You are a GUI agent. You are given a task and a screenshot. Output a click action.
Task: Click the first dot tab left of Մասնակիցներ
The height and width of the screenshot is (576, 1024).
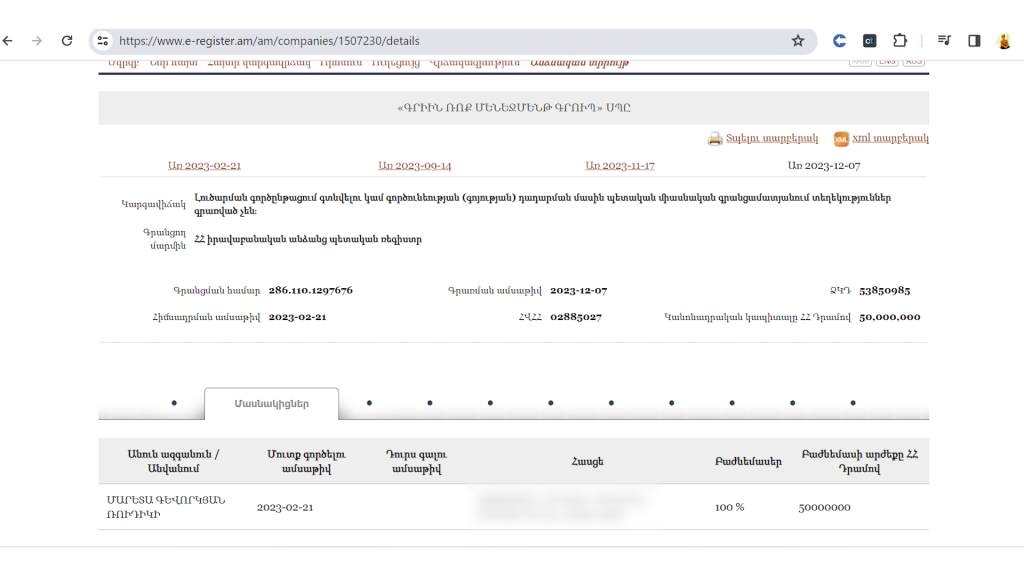click(x=174, y=403)
